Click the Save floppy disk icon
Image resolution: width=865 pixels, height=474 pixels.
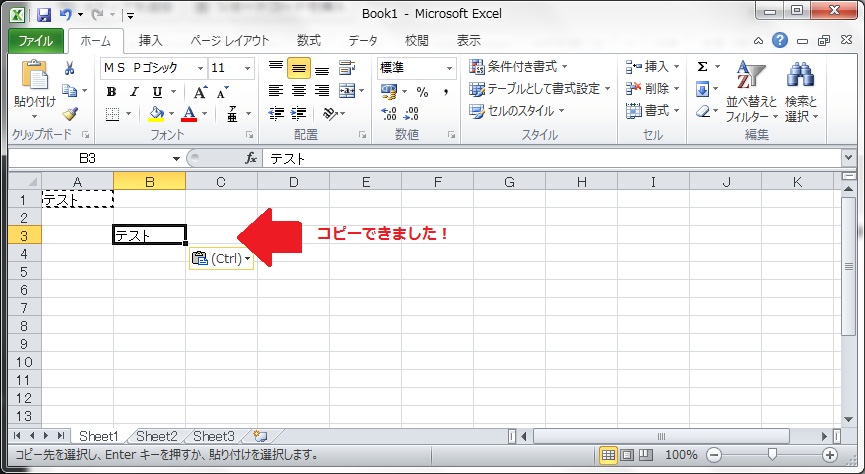[44, 15]
